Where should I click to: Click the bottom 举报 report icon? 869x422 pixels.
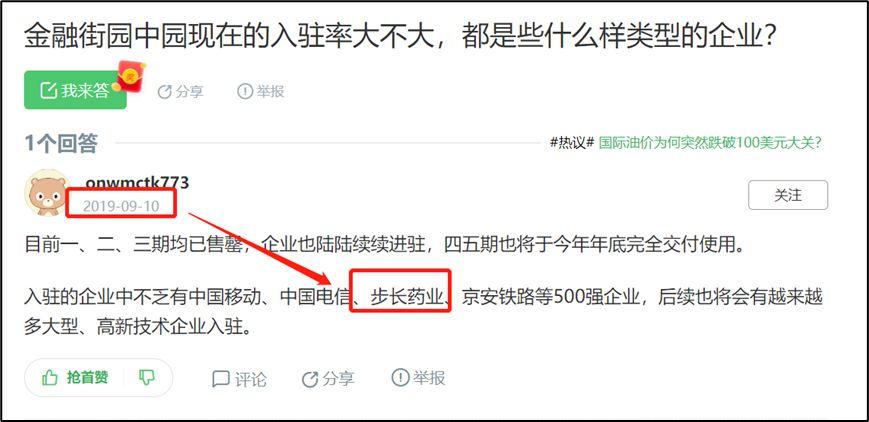tap(400, 378)
